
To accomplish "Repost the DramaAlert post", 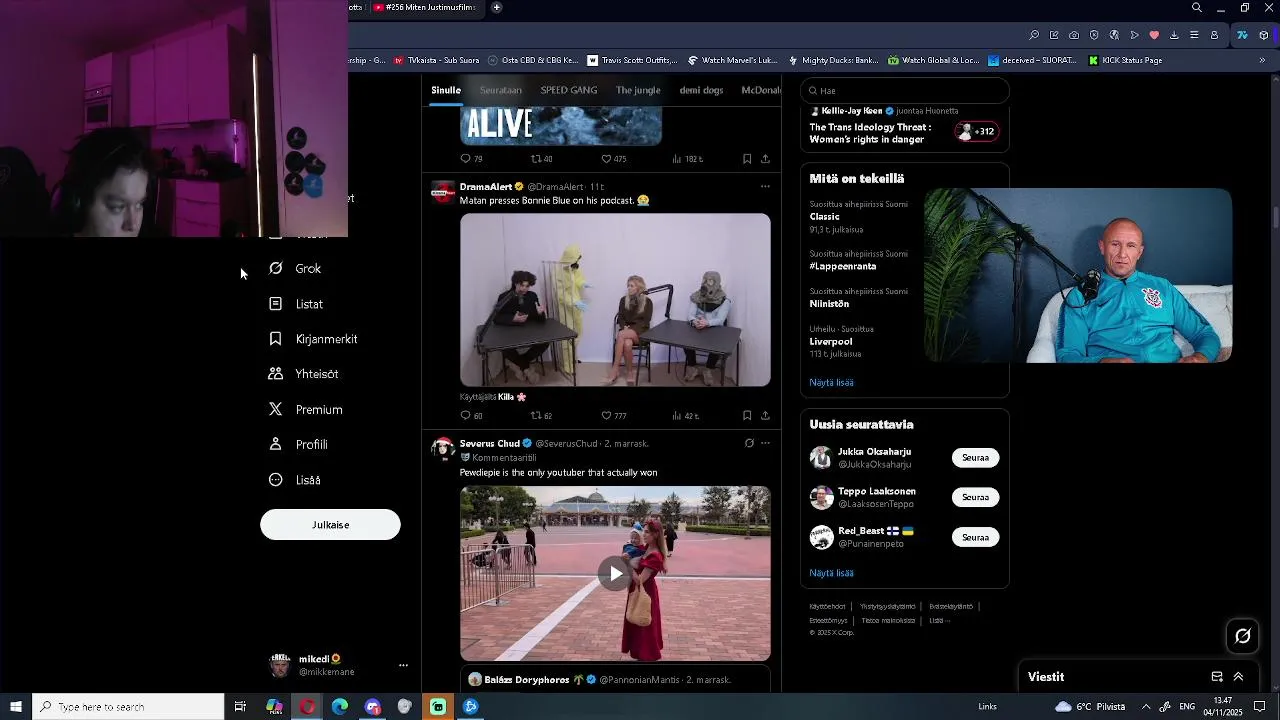I will point(541,415).
